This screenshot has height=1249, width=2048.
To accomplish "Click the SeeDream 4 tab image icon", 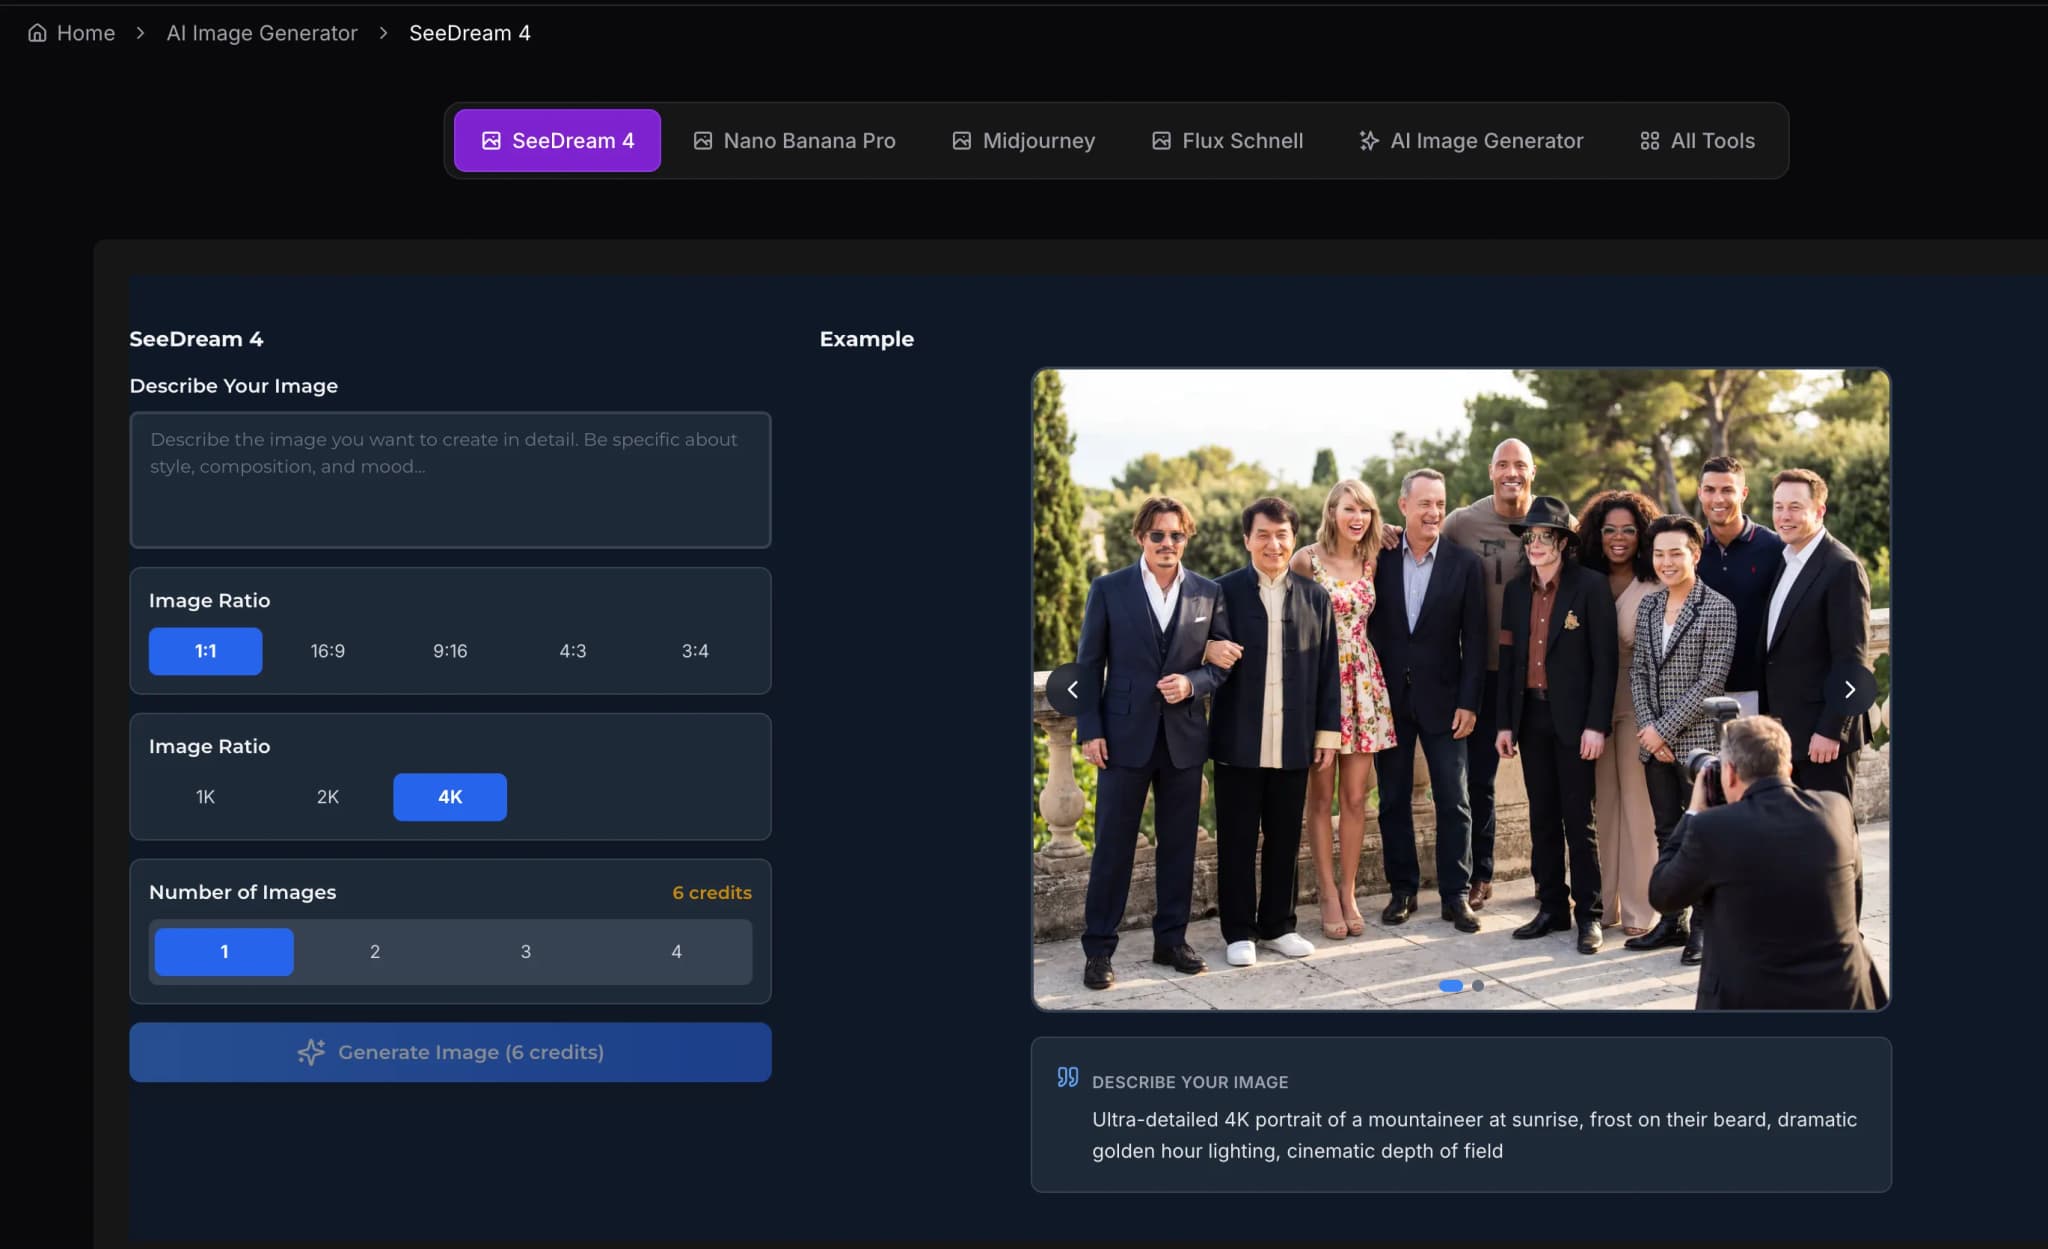I will click(491, 141).
